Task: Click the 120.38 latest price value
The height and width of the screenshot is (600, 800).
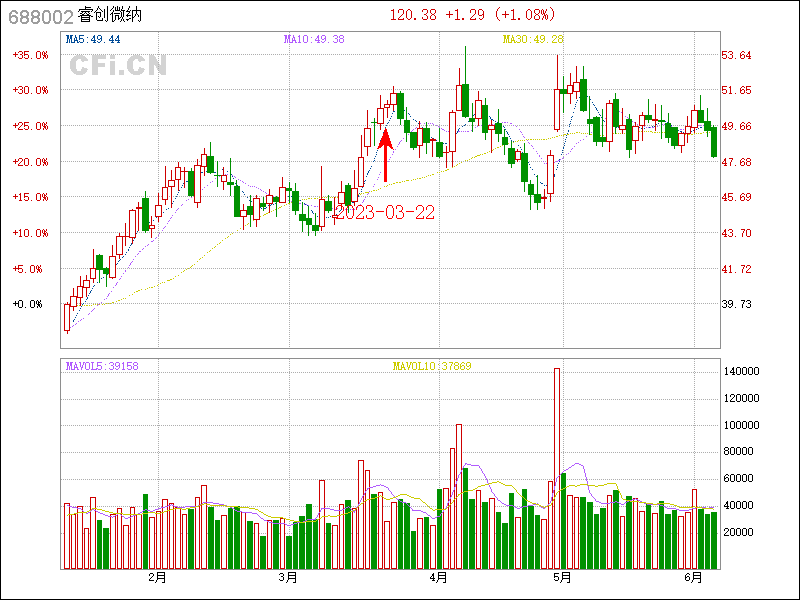Action: coord(414,15)
